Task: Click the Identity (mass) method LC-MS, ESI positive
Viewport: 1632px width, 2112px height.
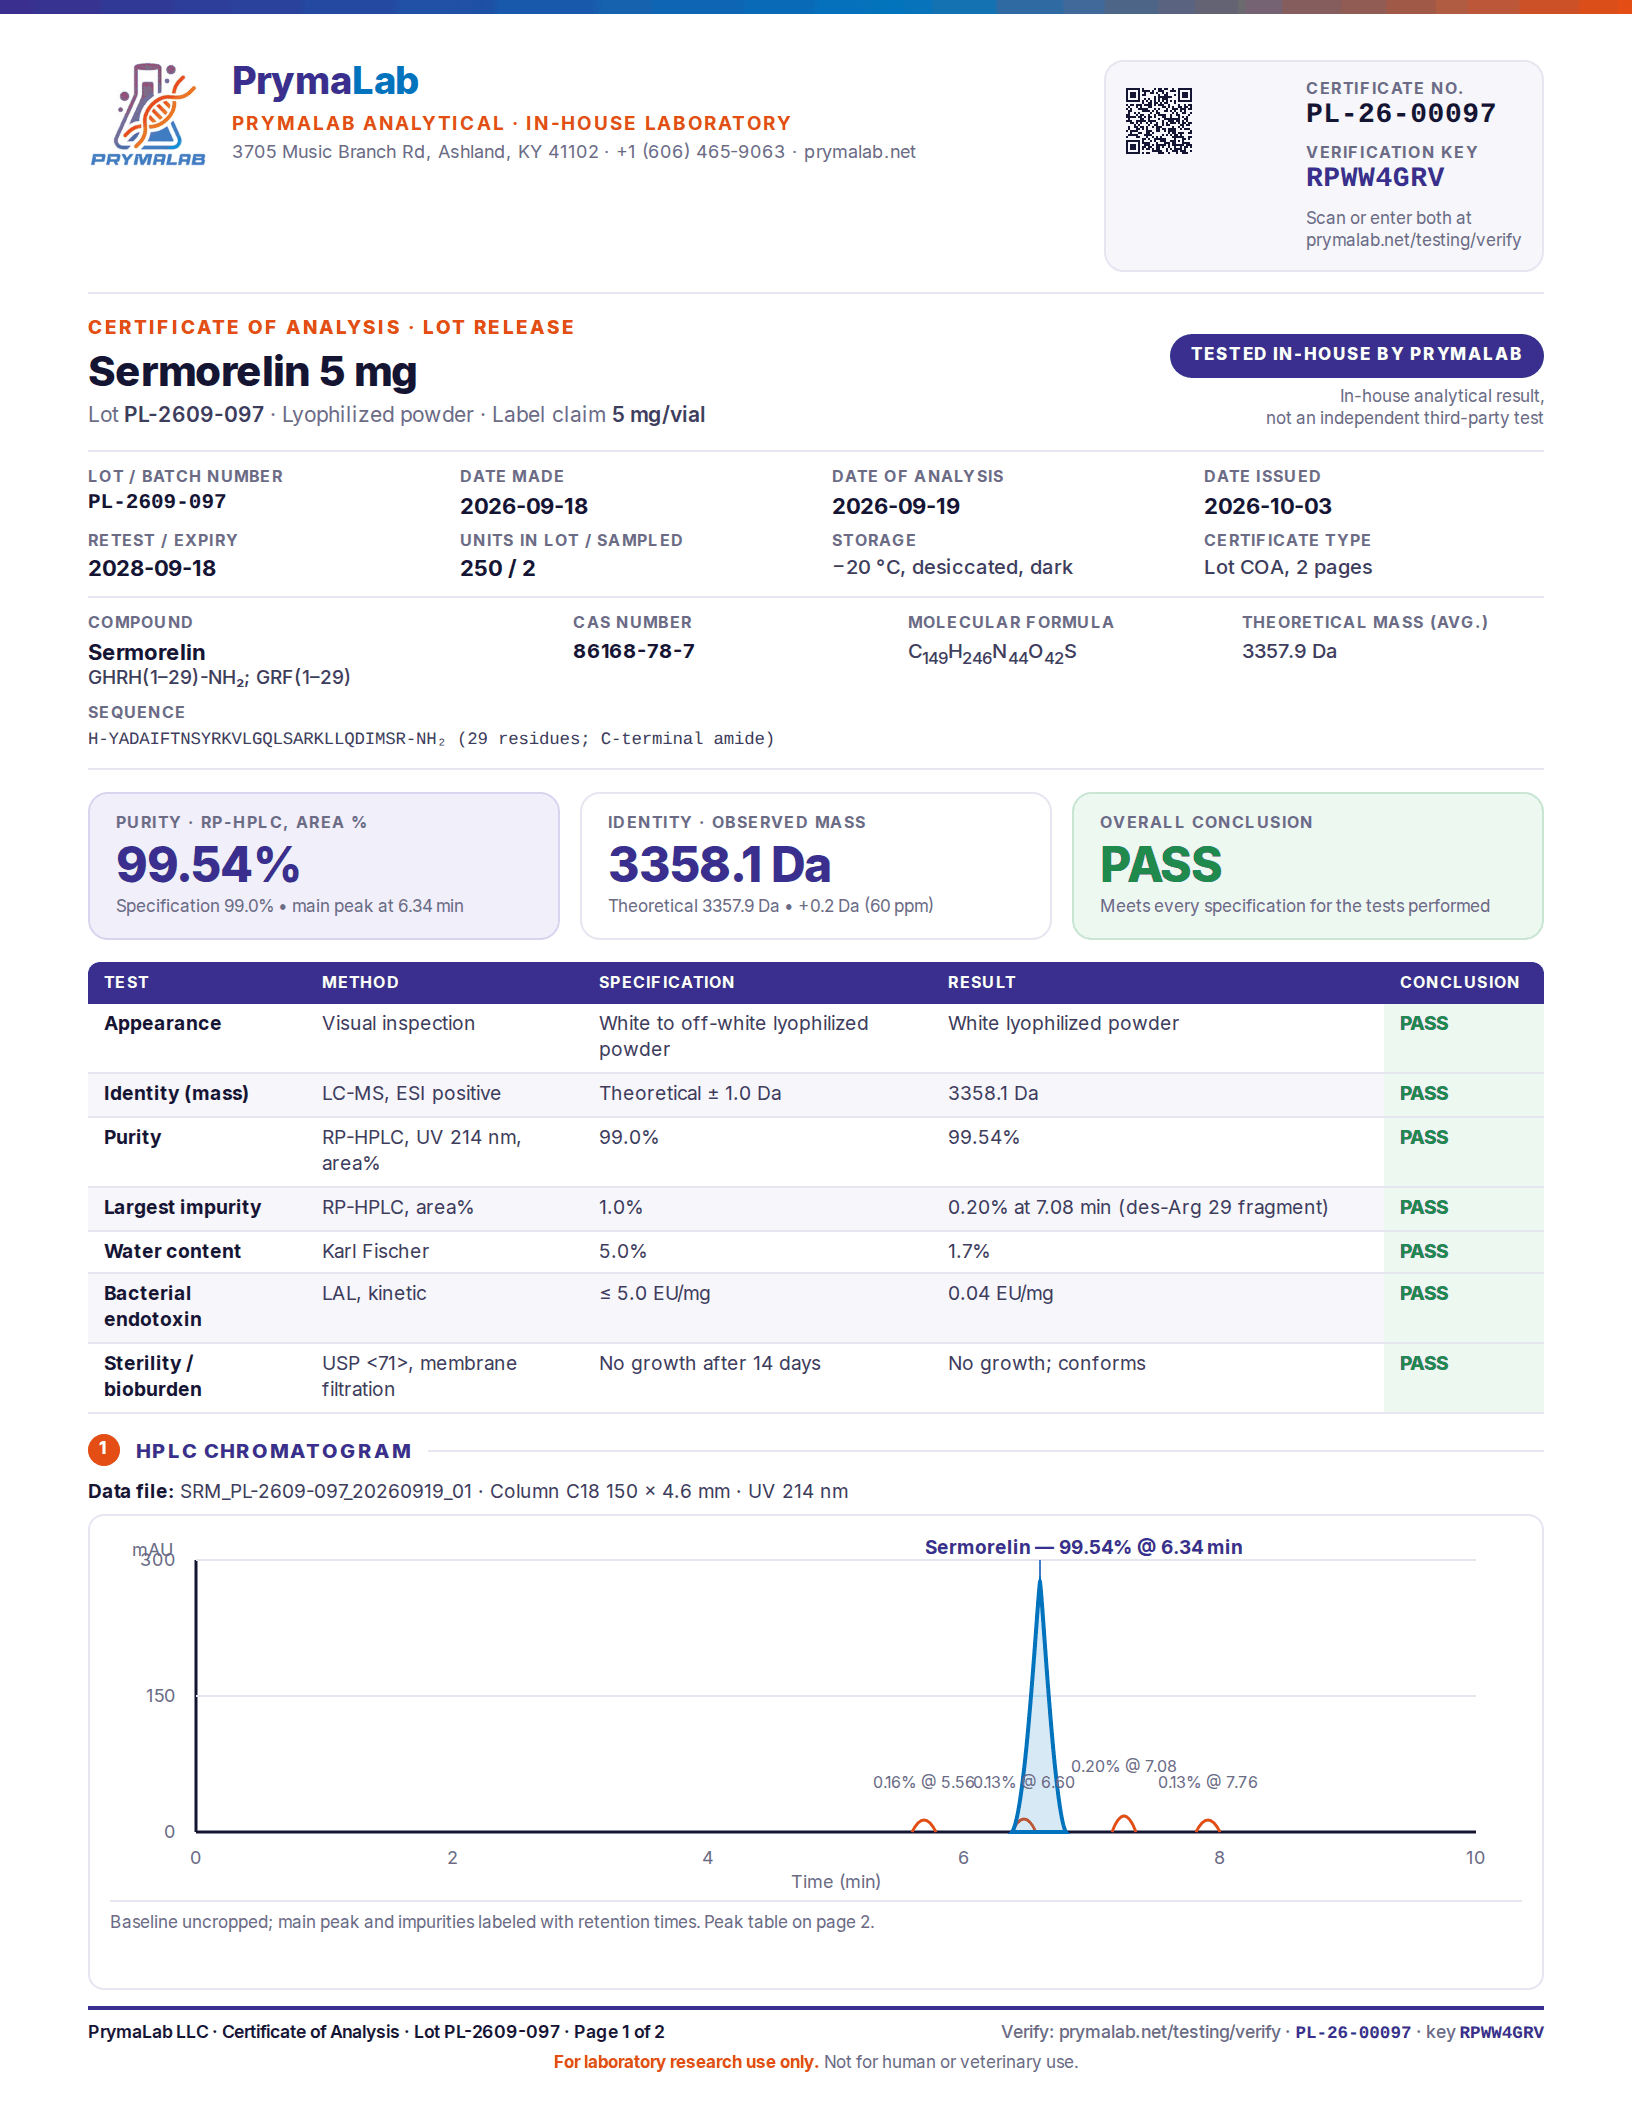Action: (411, 1093)
